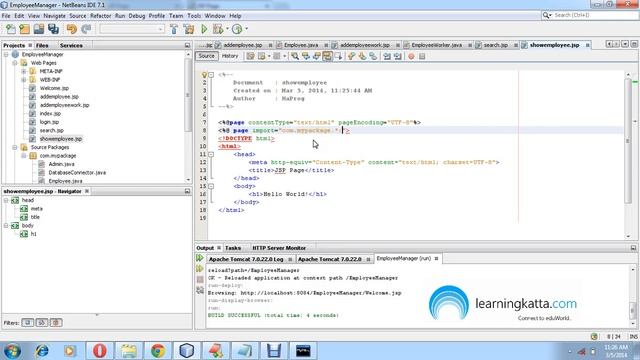Click the Save All toolbar icon
Screen dimensions: 640x360
point(53,29)
